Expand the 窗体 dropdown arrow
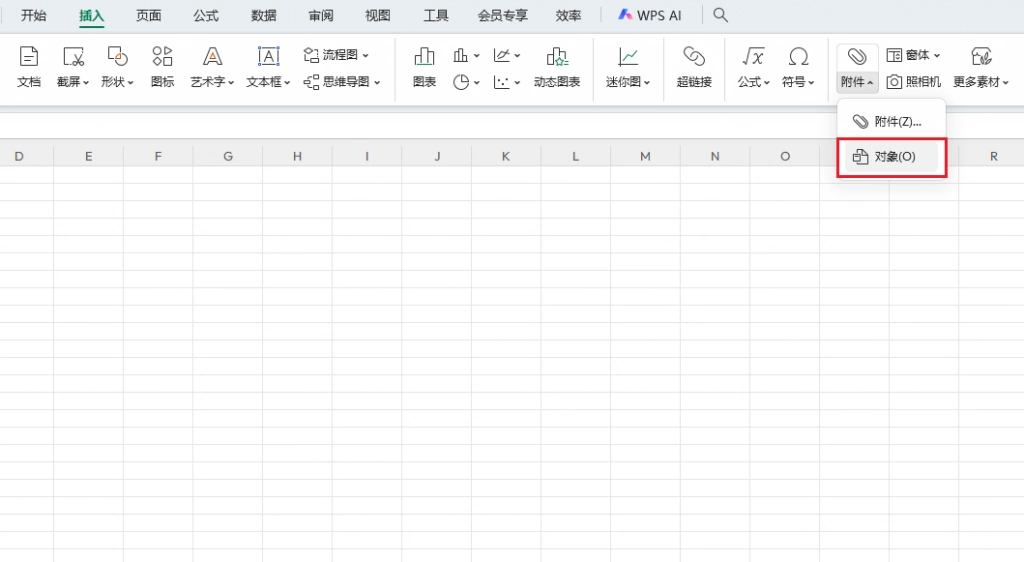Image resolution: width=1024 pixels, height=562 pixels. 937,55
